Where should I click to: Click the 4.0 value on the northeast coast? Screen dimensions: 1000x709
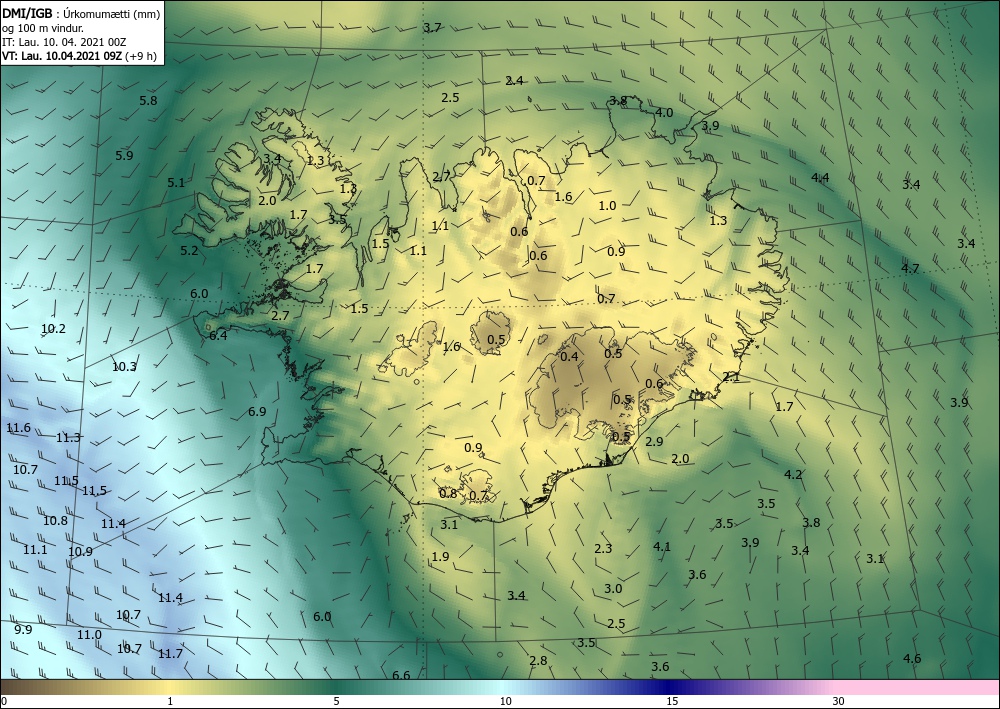(x=665, y=113)
